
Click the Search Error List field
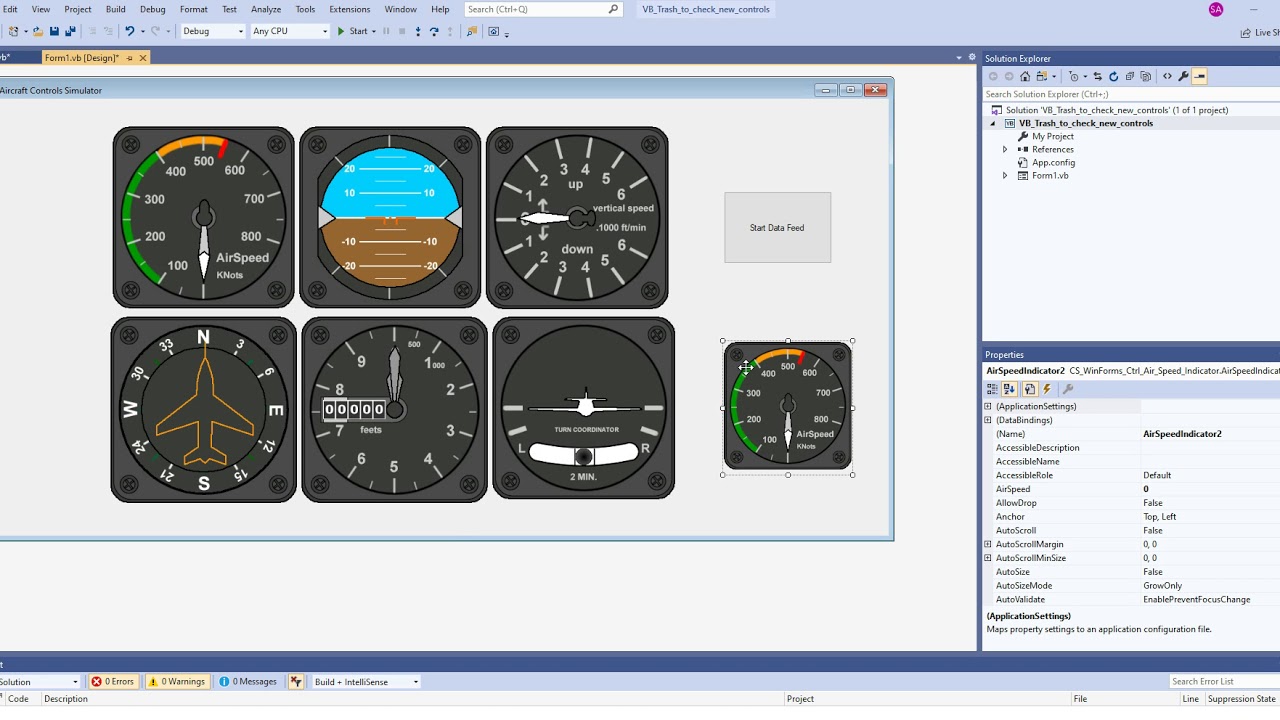point(1224,681)
